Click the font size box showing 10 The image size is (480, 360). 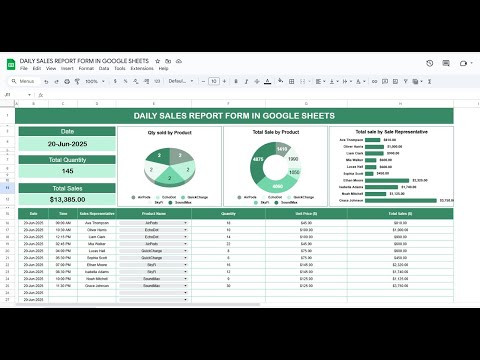(214, 81)
